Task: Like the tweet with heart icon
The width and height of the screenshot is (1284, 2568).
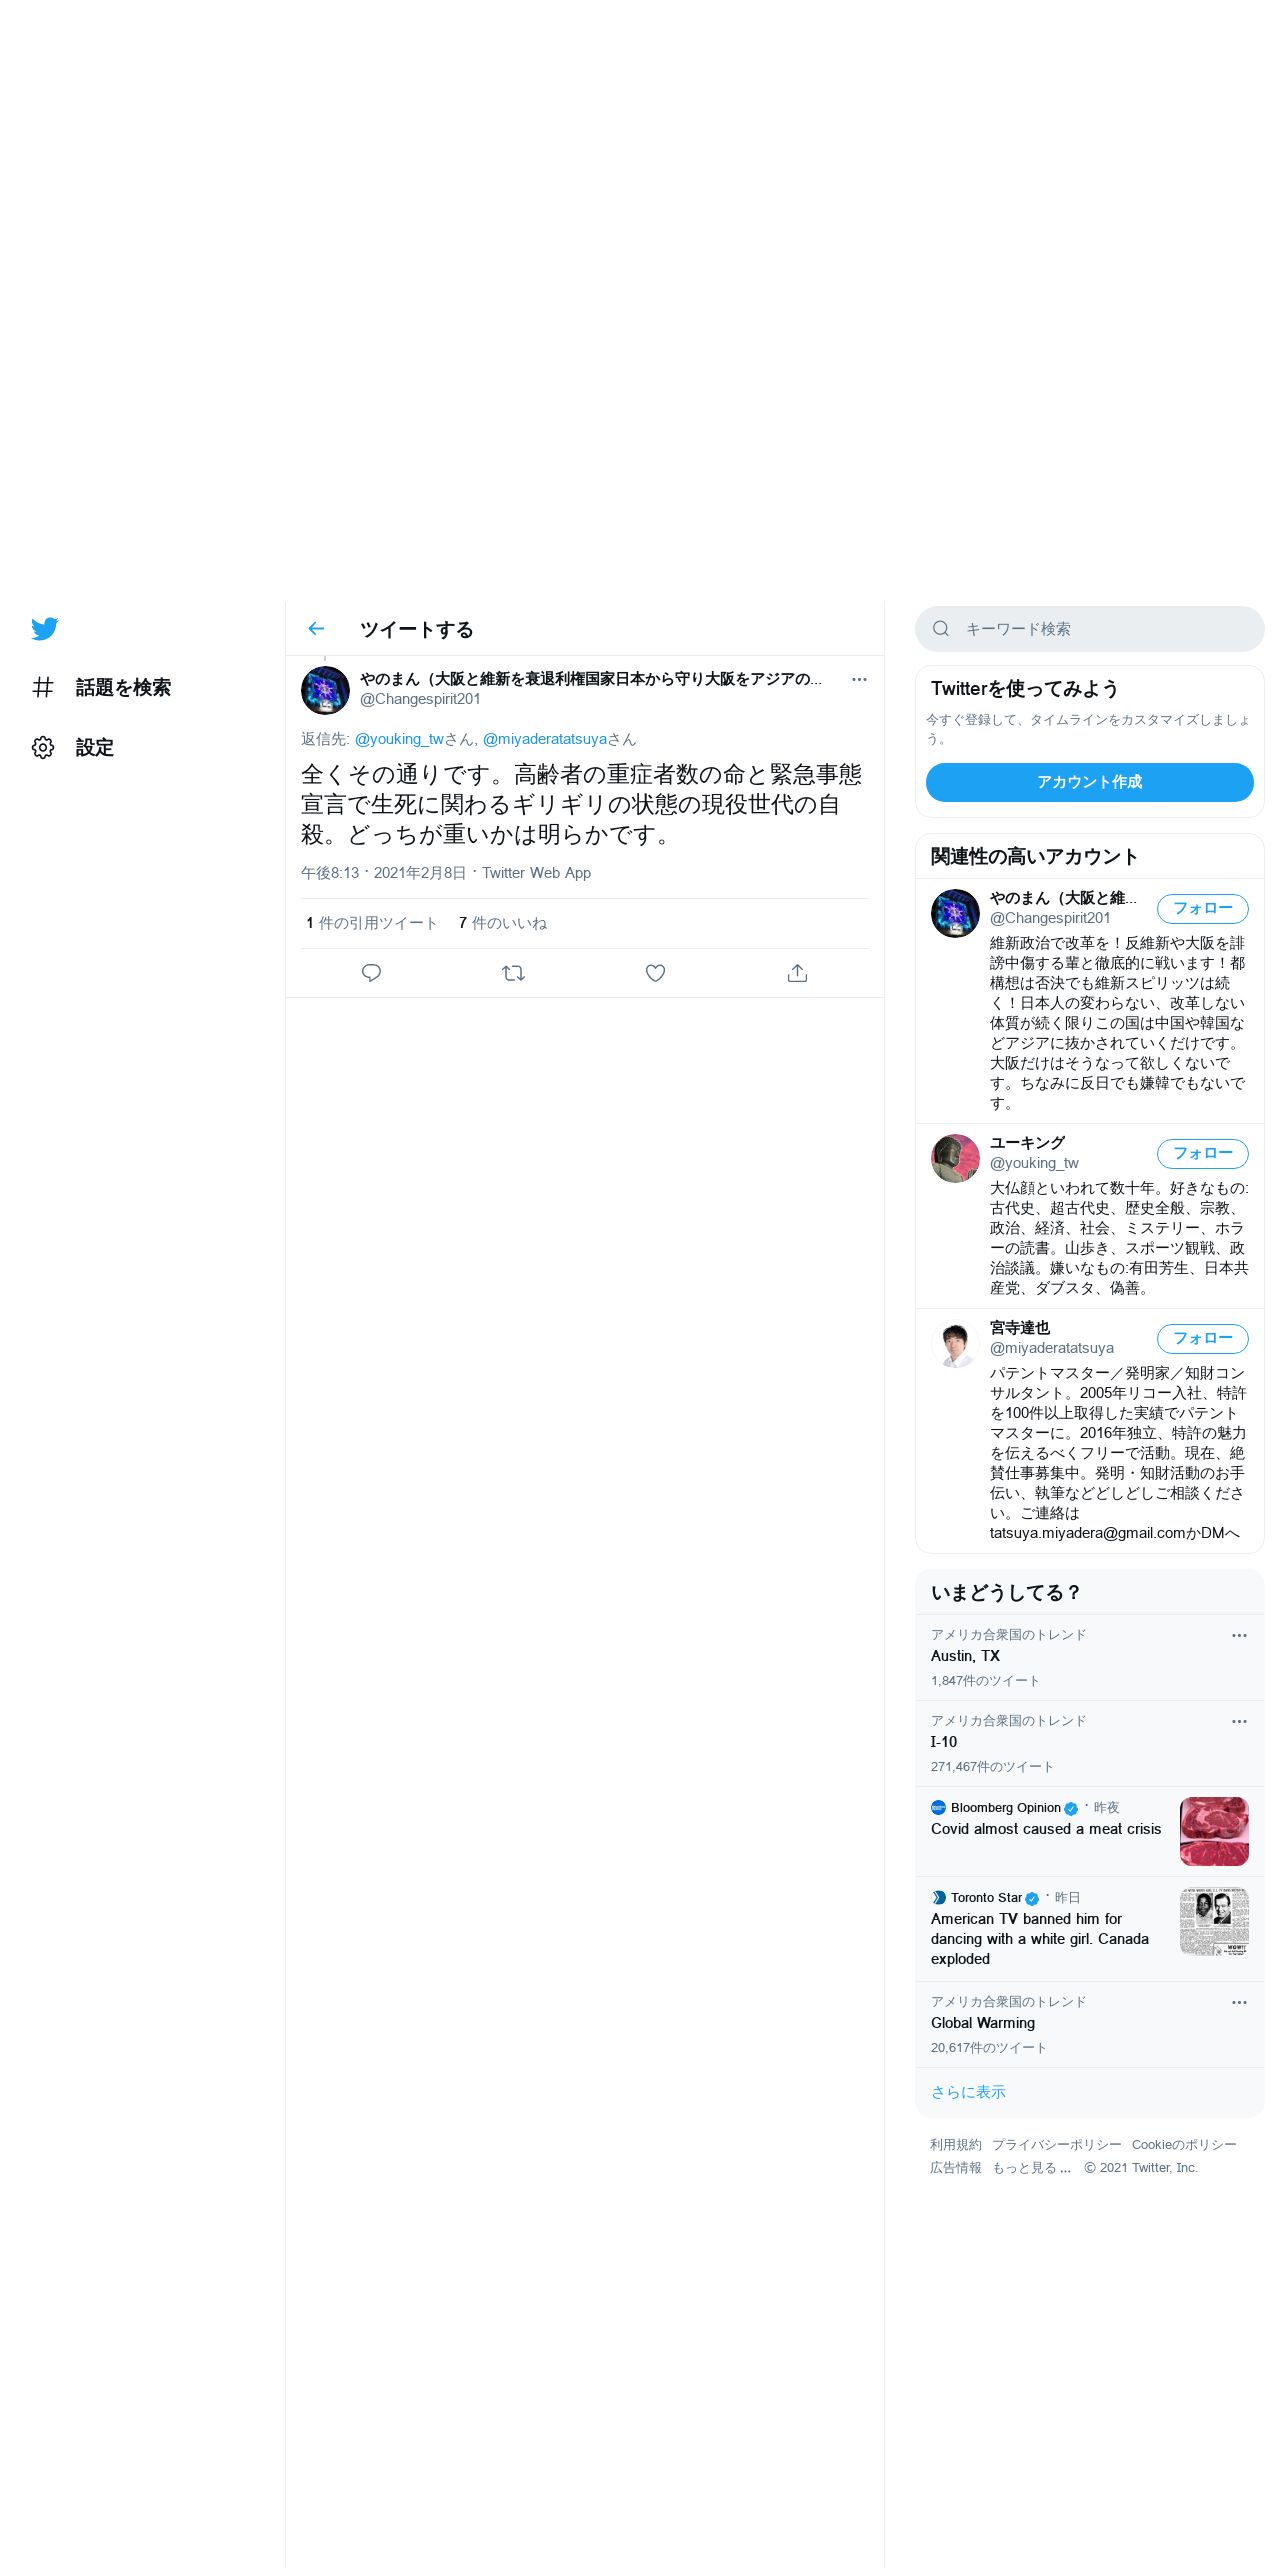Action: (x=655, y=973)
